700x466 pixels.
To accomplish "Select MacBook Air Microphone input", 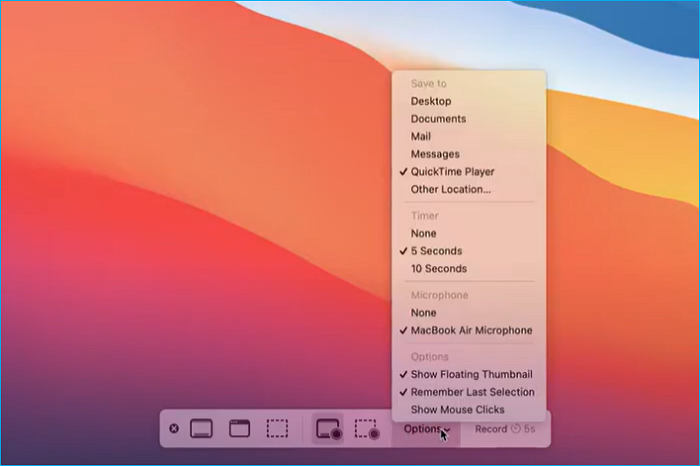I will (471, 330).
